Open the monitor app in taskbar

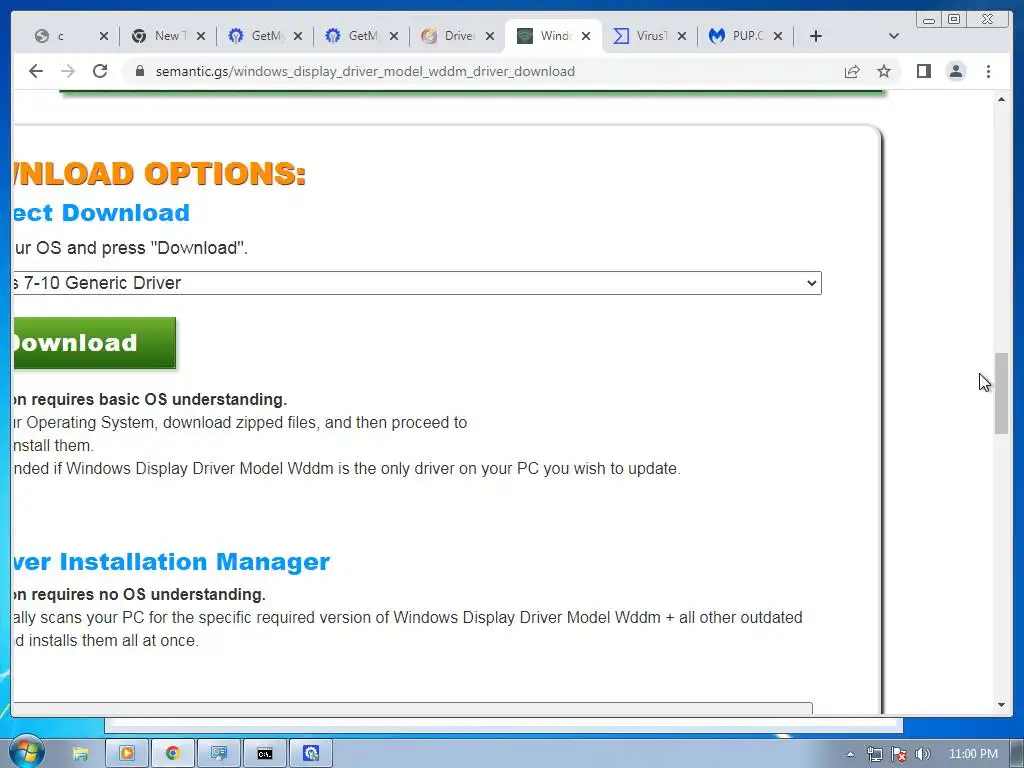coord(219,754)
